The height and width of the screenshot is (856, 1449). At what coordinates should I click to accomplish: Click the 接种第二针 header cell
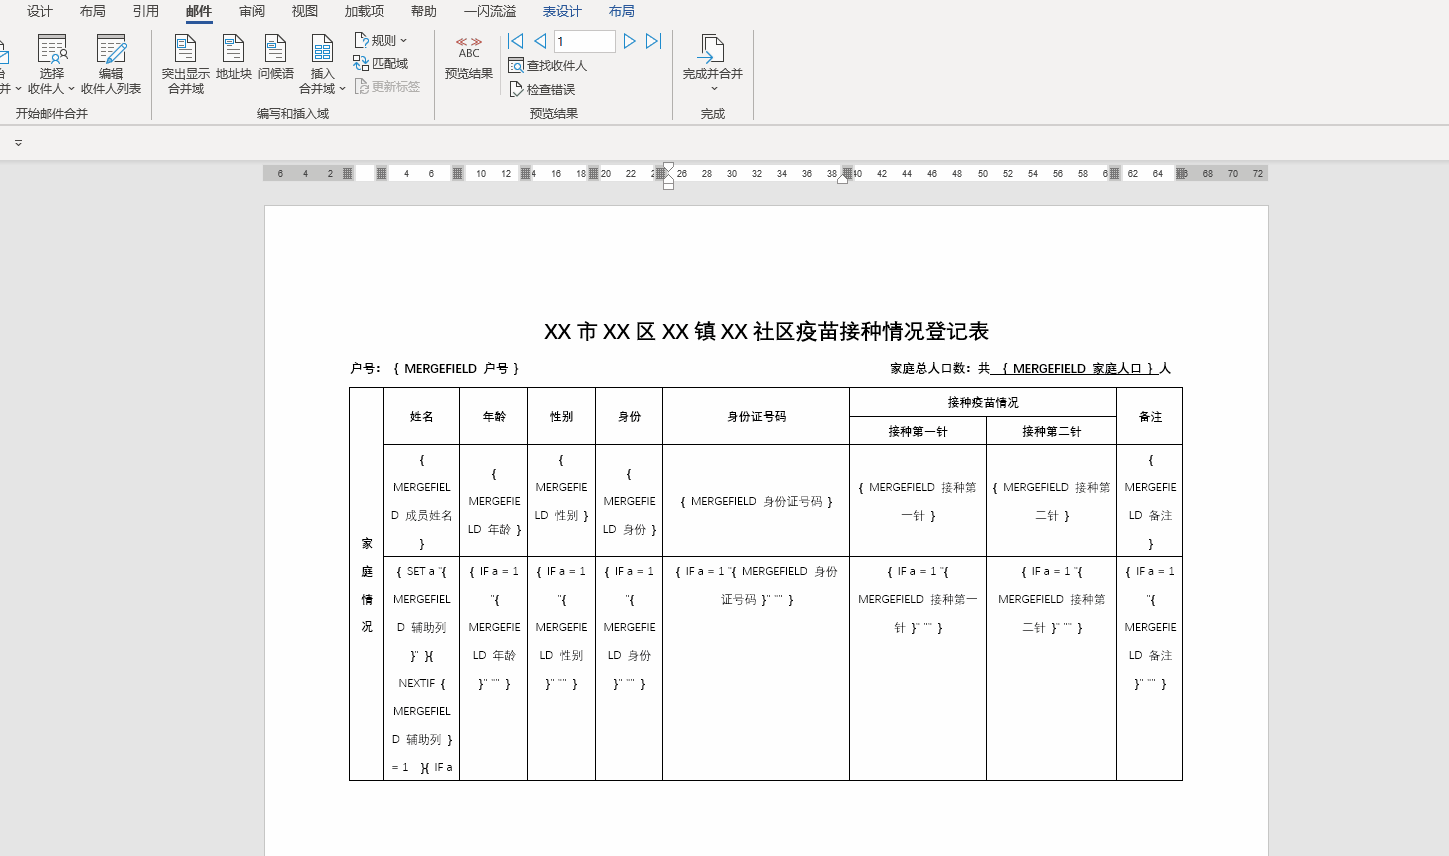tap(1051, 431)
